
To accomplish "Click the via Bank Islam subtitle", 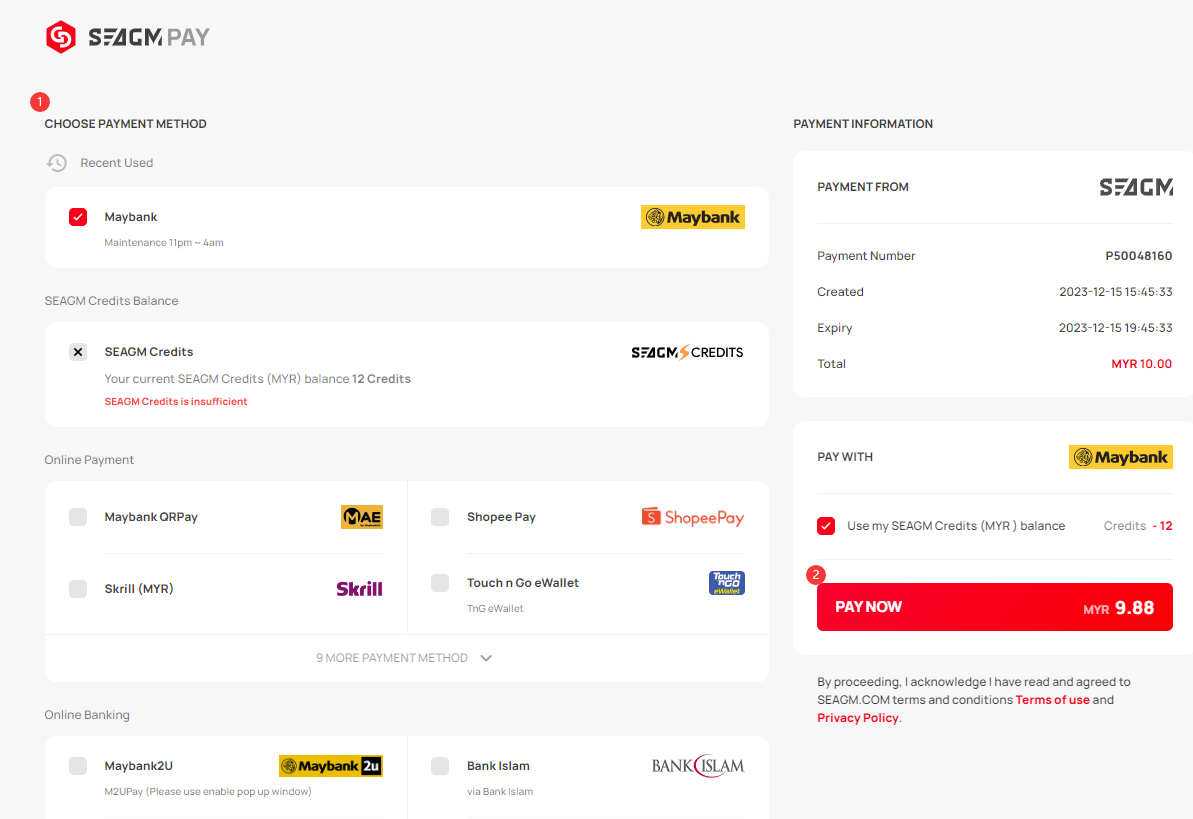I will pyautogui.click(x=500, y=792).
